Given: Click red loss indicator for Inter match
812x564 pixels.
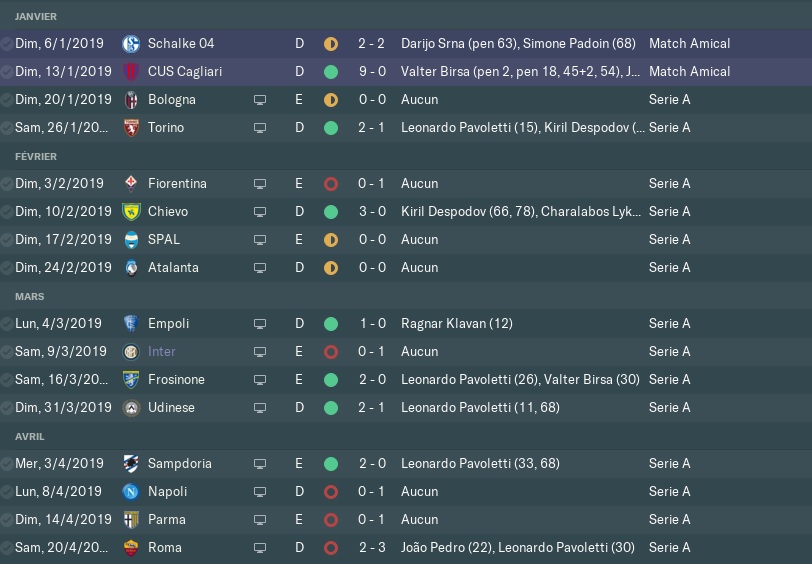Looking at the screenshot, I should click(331, 352).
